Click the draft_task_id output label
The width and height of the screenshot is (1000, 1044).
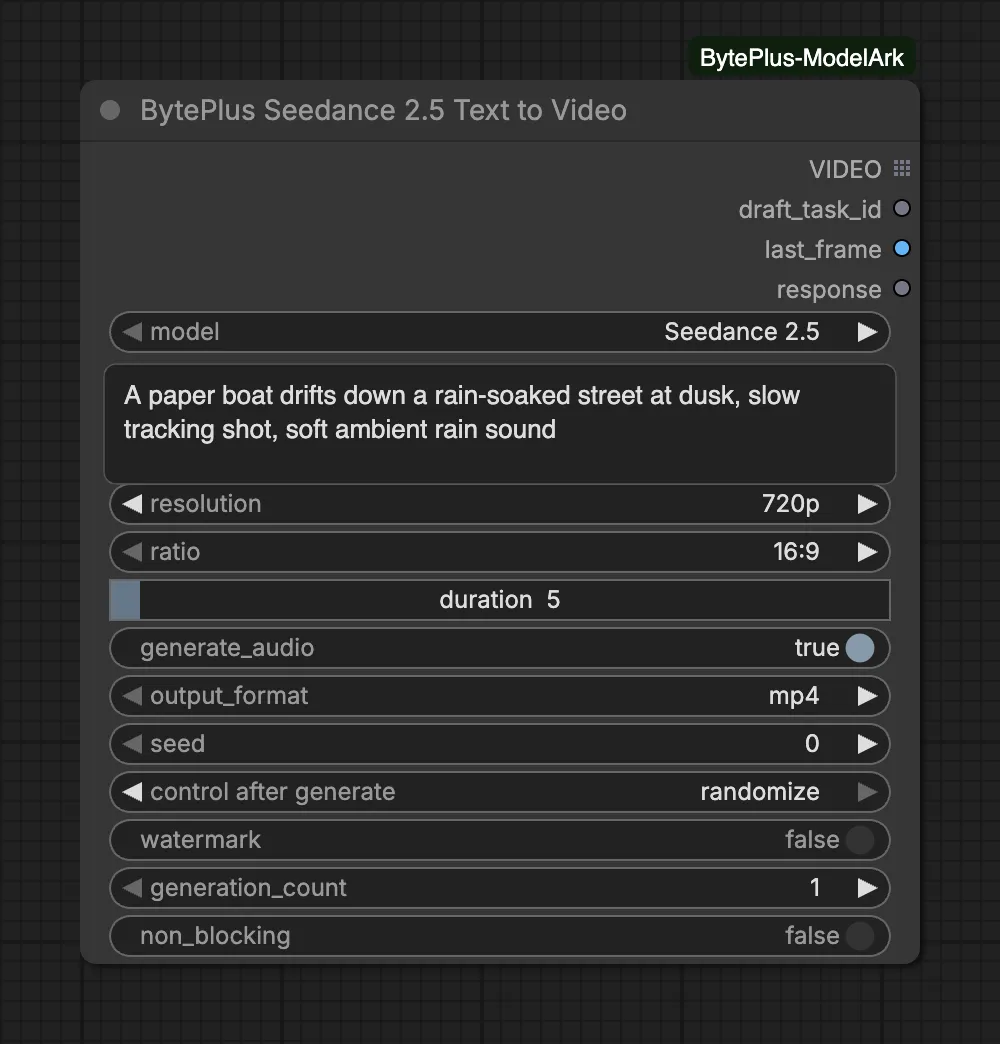810,209
